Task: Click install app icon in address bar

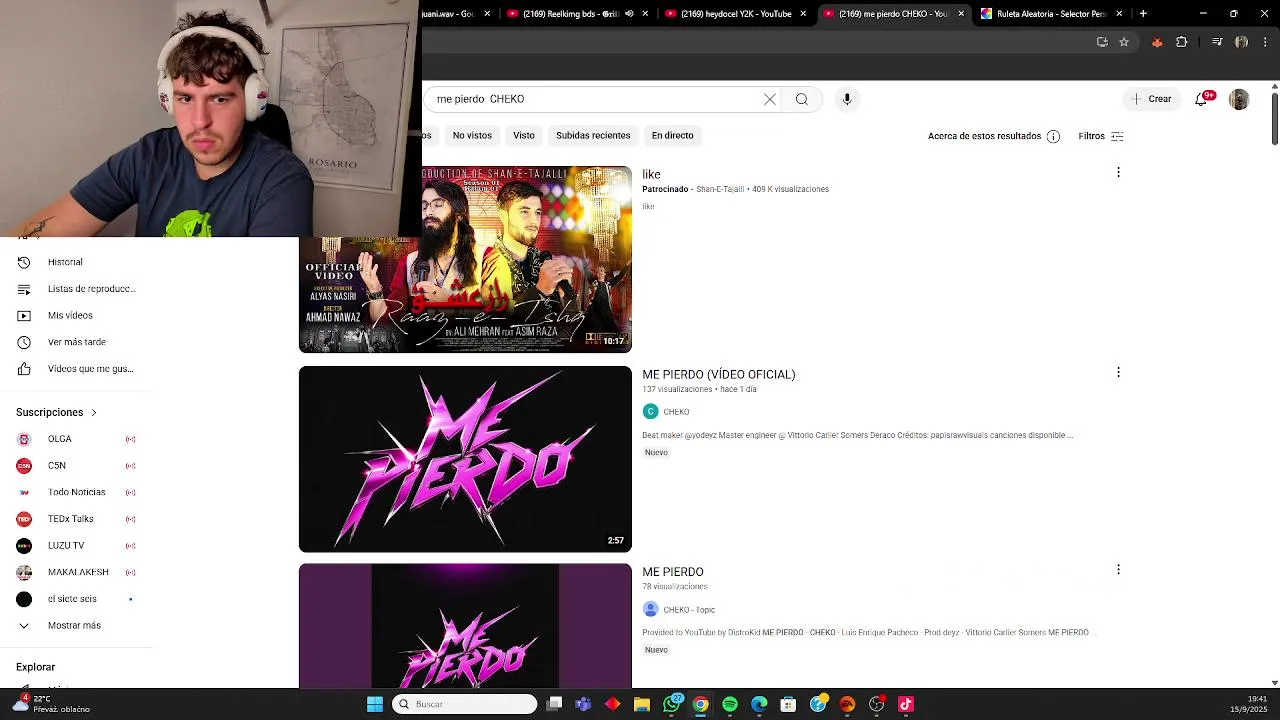Action: pos(1102,42)
